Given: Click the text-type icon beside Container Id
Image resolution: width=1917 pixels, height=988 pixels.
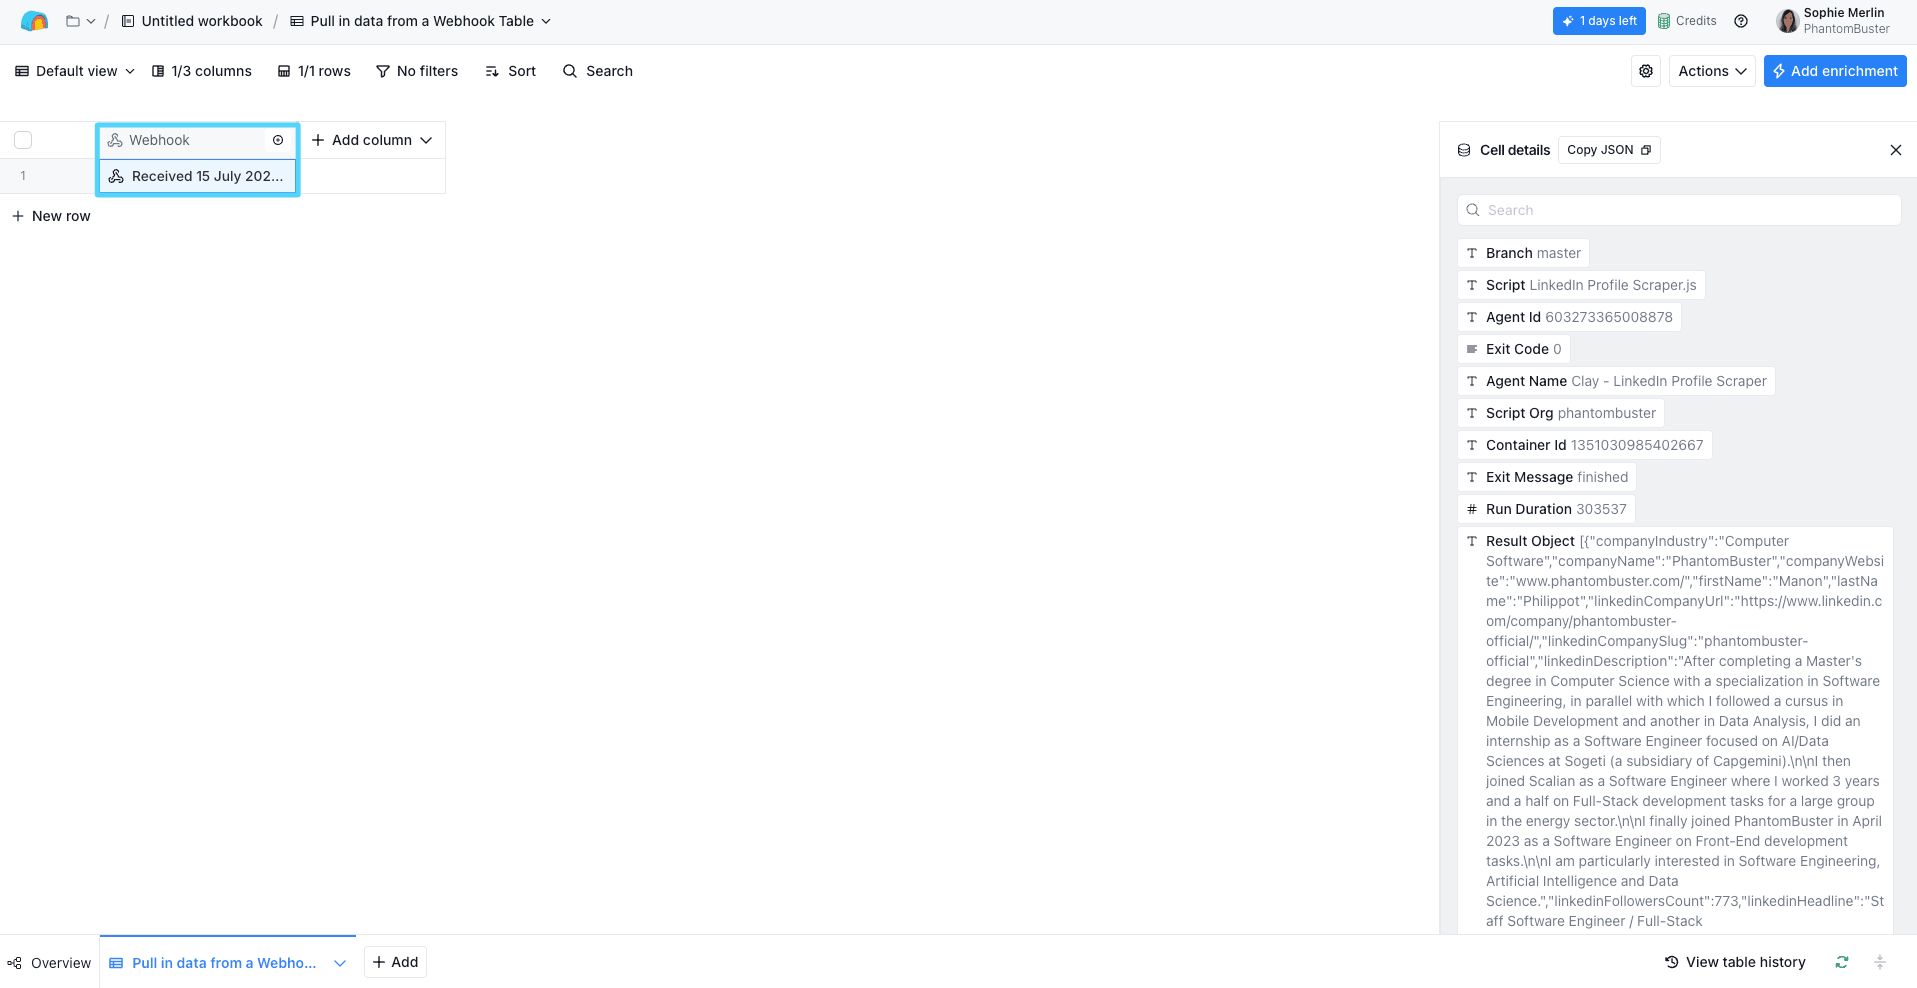Looking at the screenshot, I should [x=1472, y=445].
